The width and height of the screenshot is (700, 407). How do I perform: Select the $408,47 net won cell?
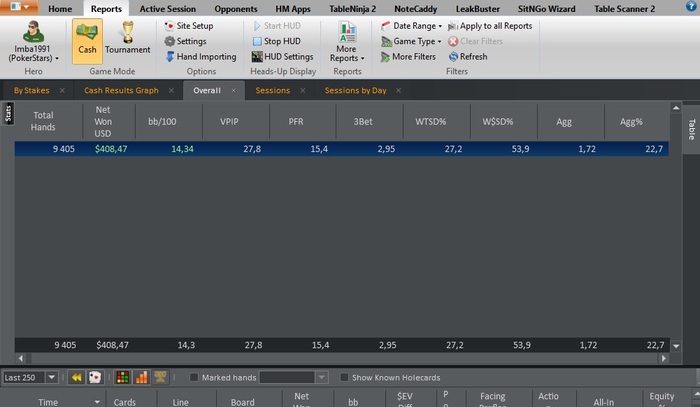coord(111,149)
